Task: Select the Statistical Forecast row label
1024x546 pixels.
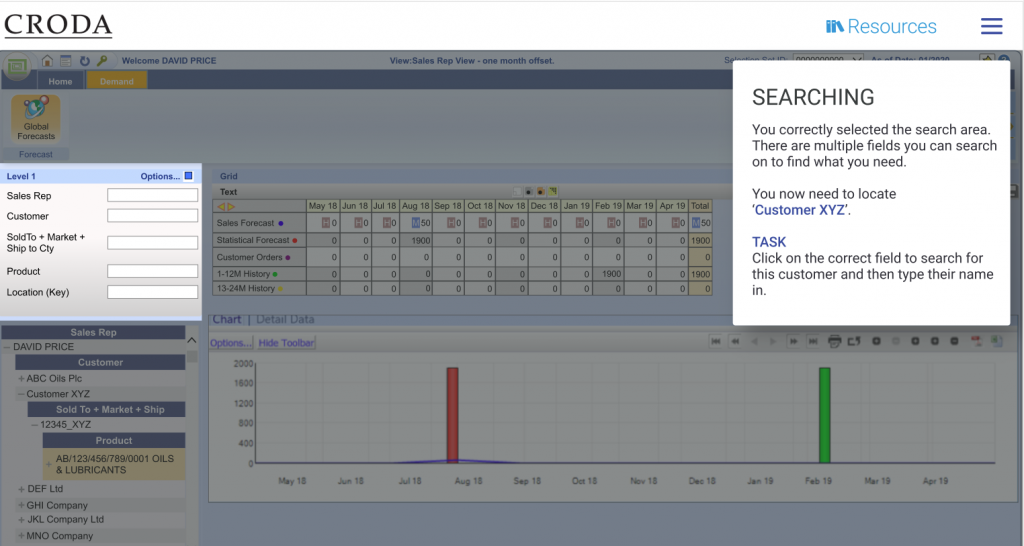Action: (x=257, y=240)
